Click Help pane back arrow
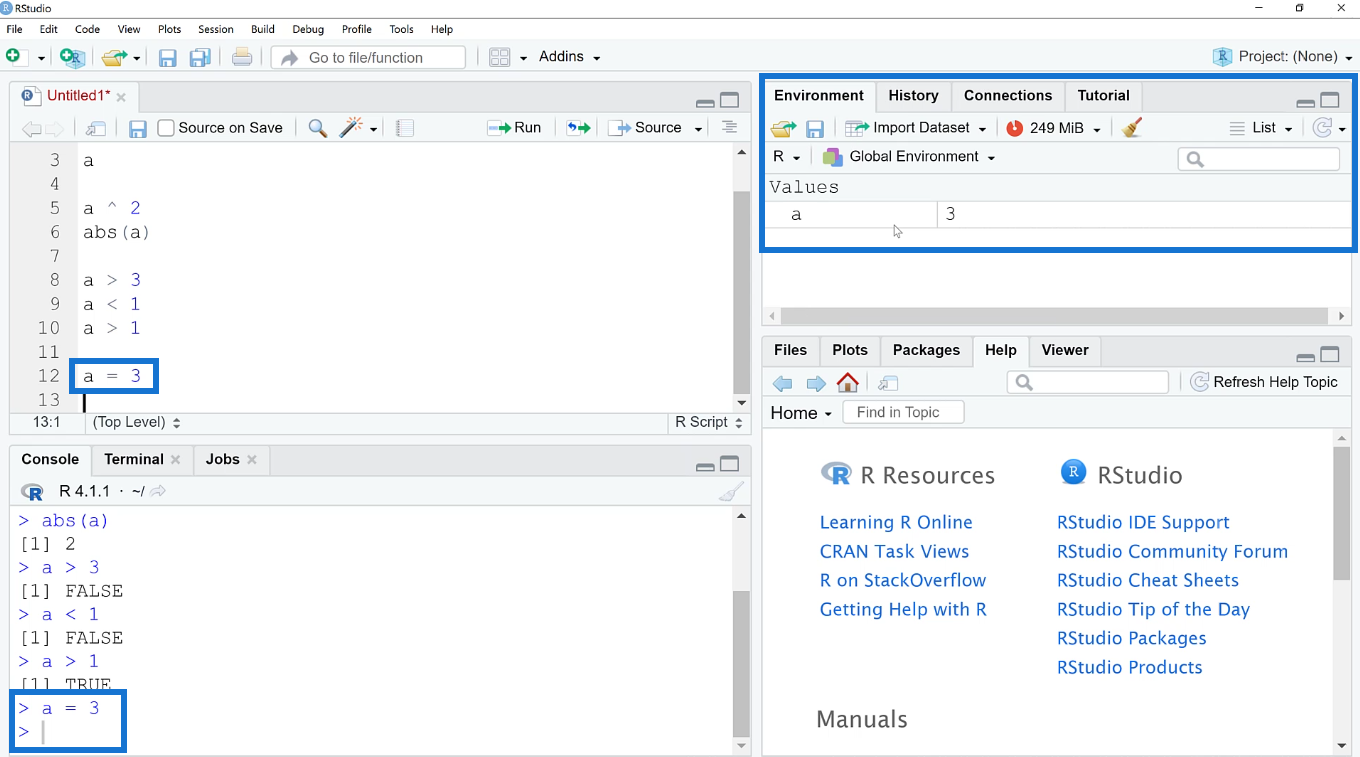The image size is (1360, 757). [783, 383]
